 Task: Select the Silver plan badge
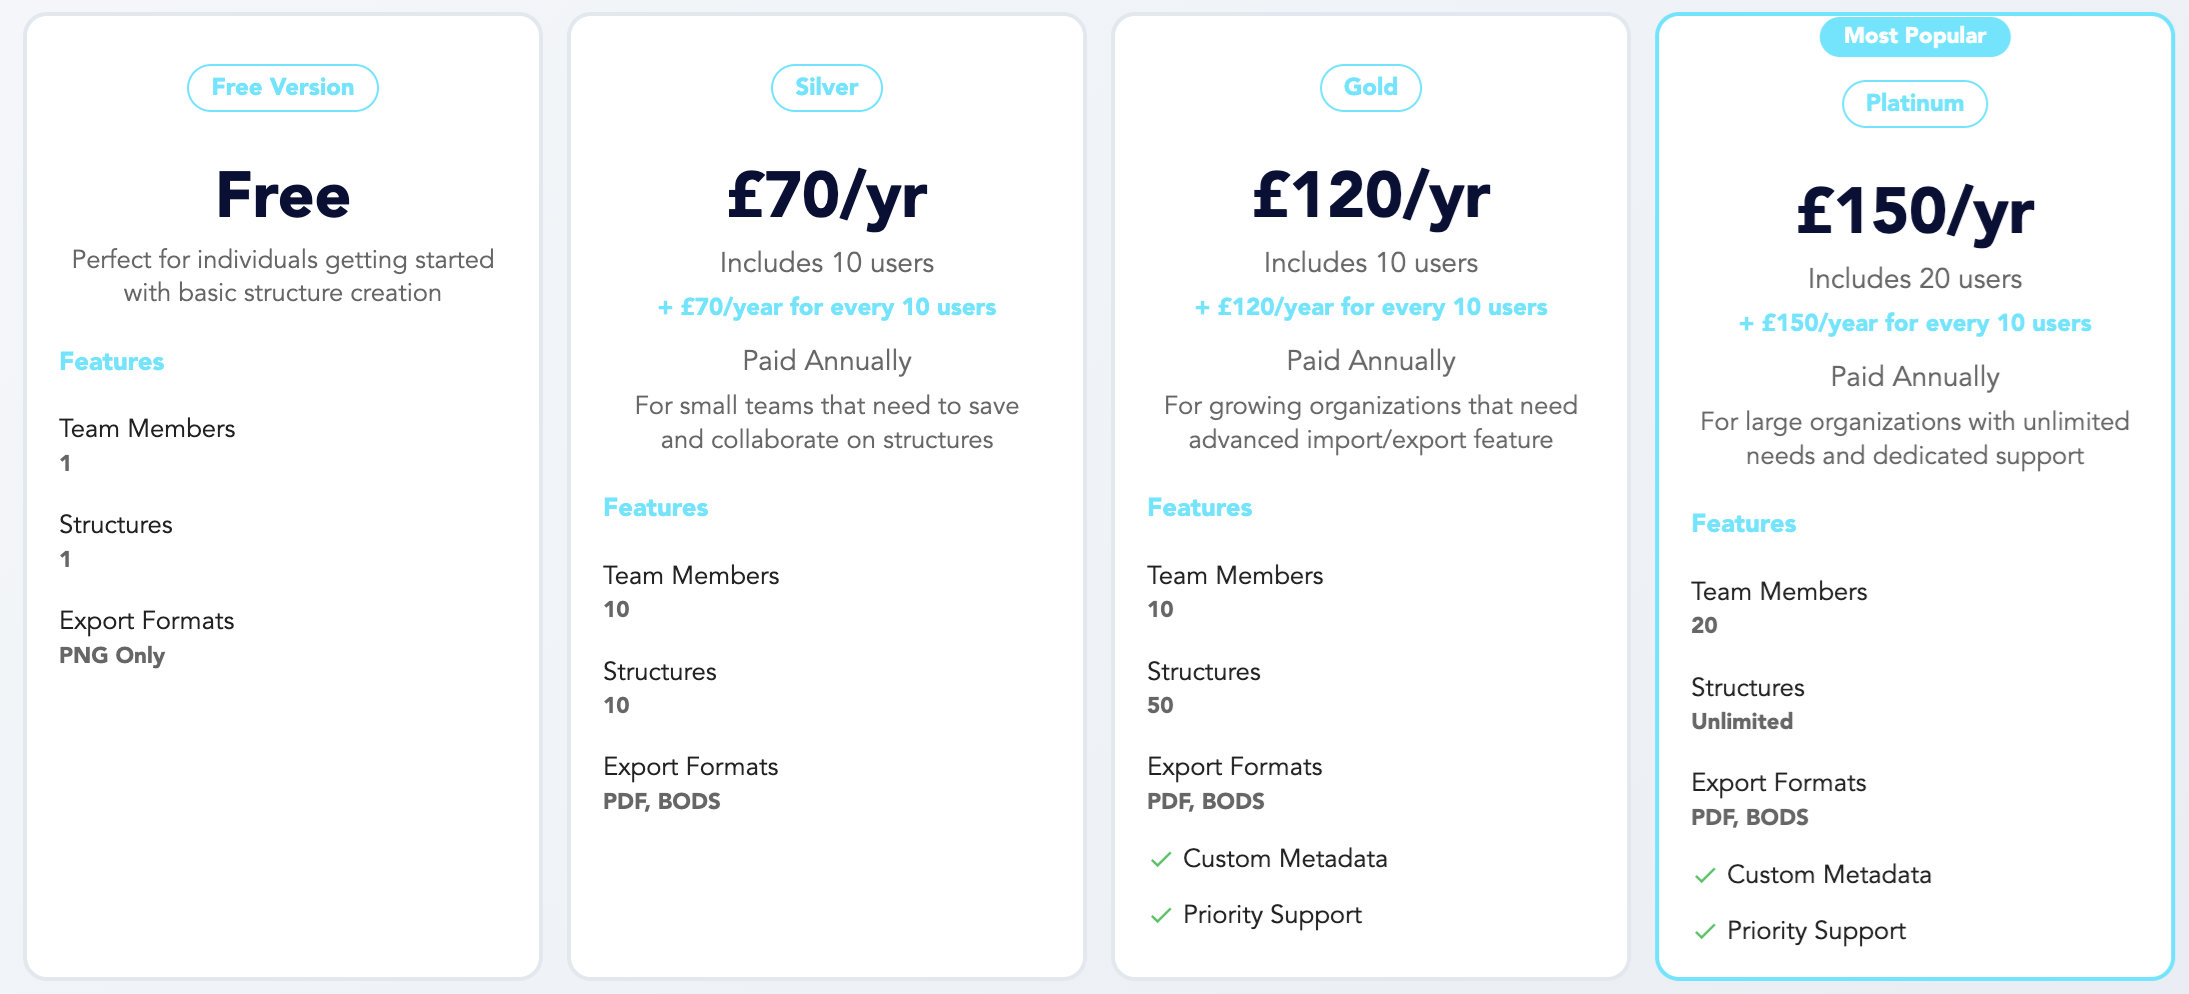pyautogui.click(x=826, y=88)
